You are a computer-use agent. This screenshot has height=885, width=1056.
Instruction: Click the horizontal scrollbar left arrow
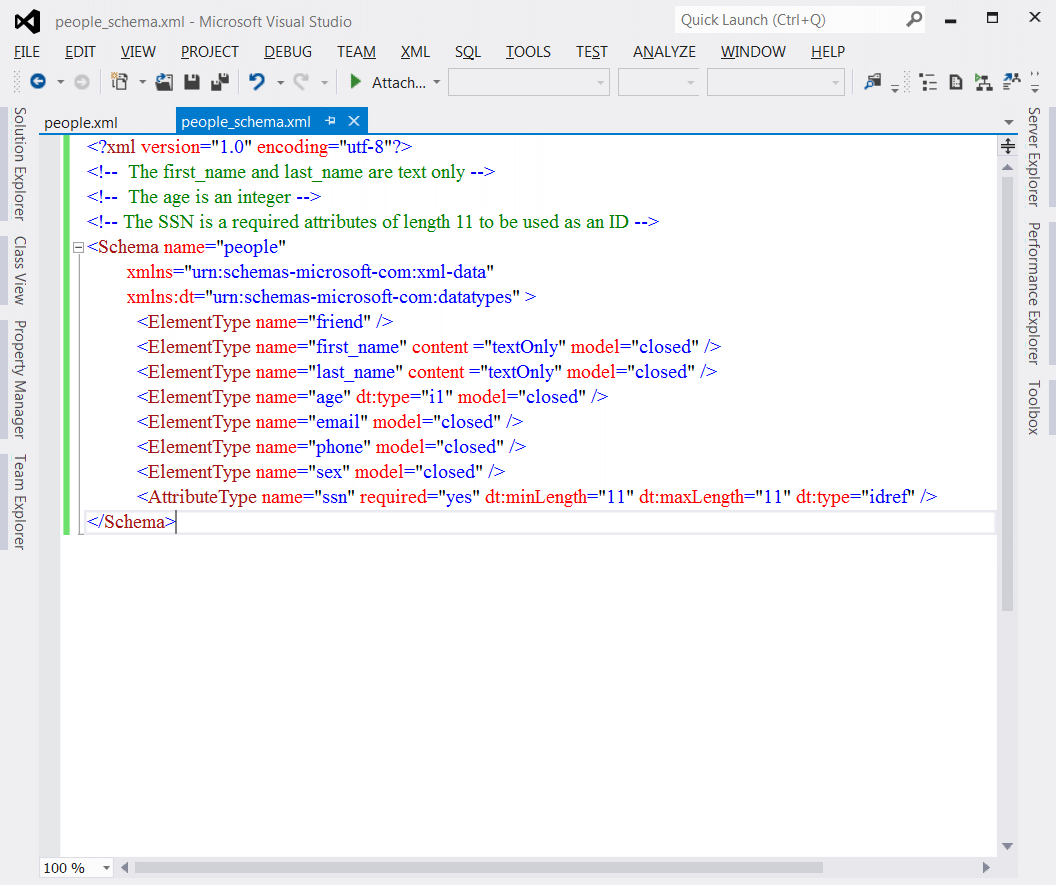coord(125,867)
